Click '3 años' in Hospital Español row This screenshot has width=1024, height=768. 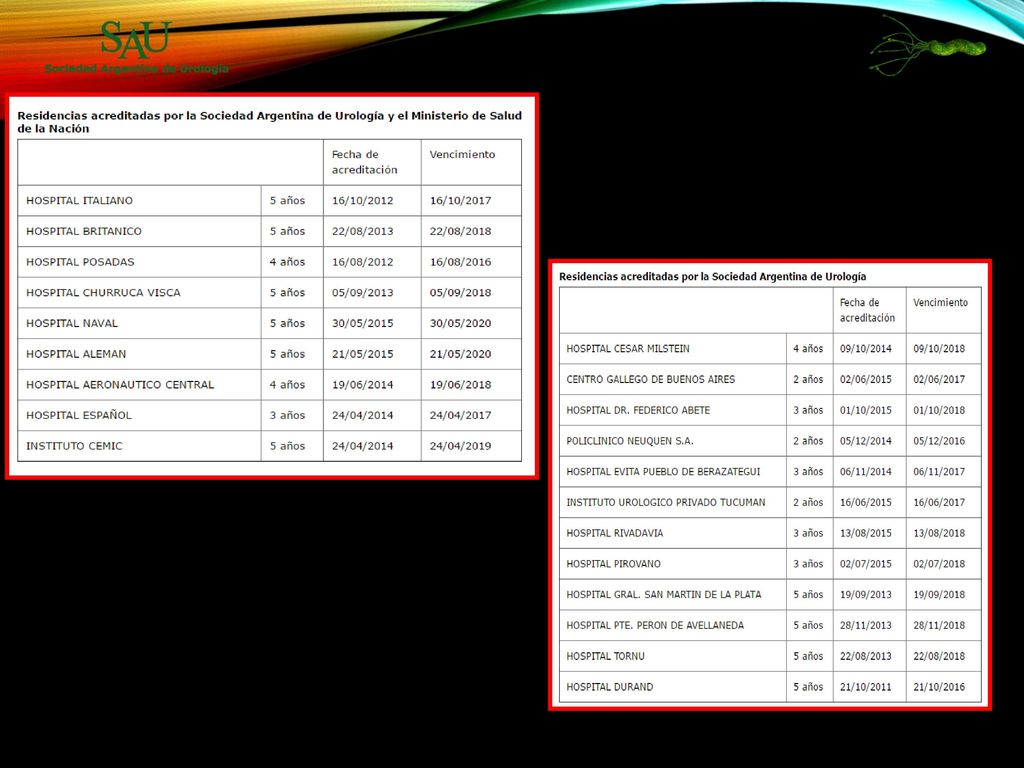tap(287, 415)
